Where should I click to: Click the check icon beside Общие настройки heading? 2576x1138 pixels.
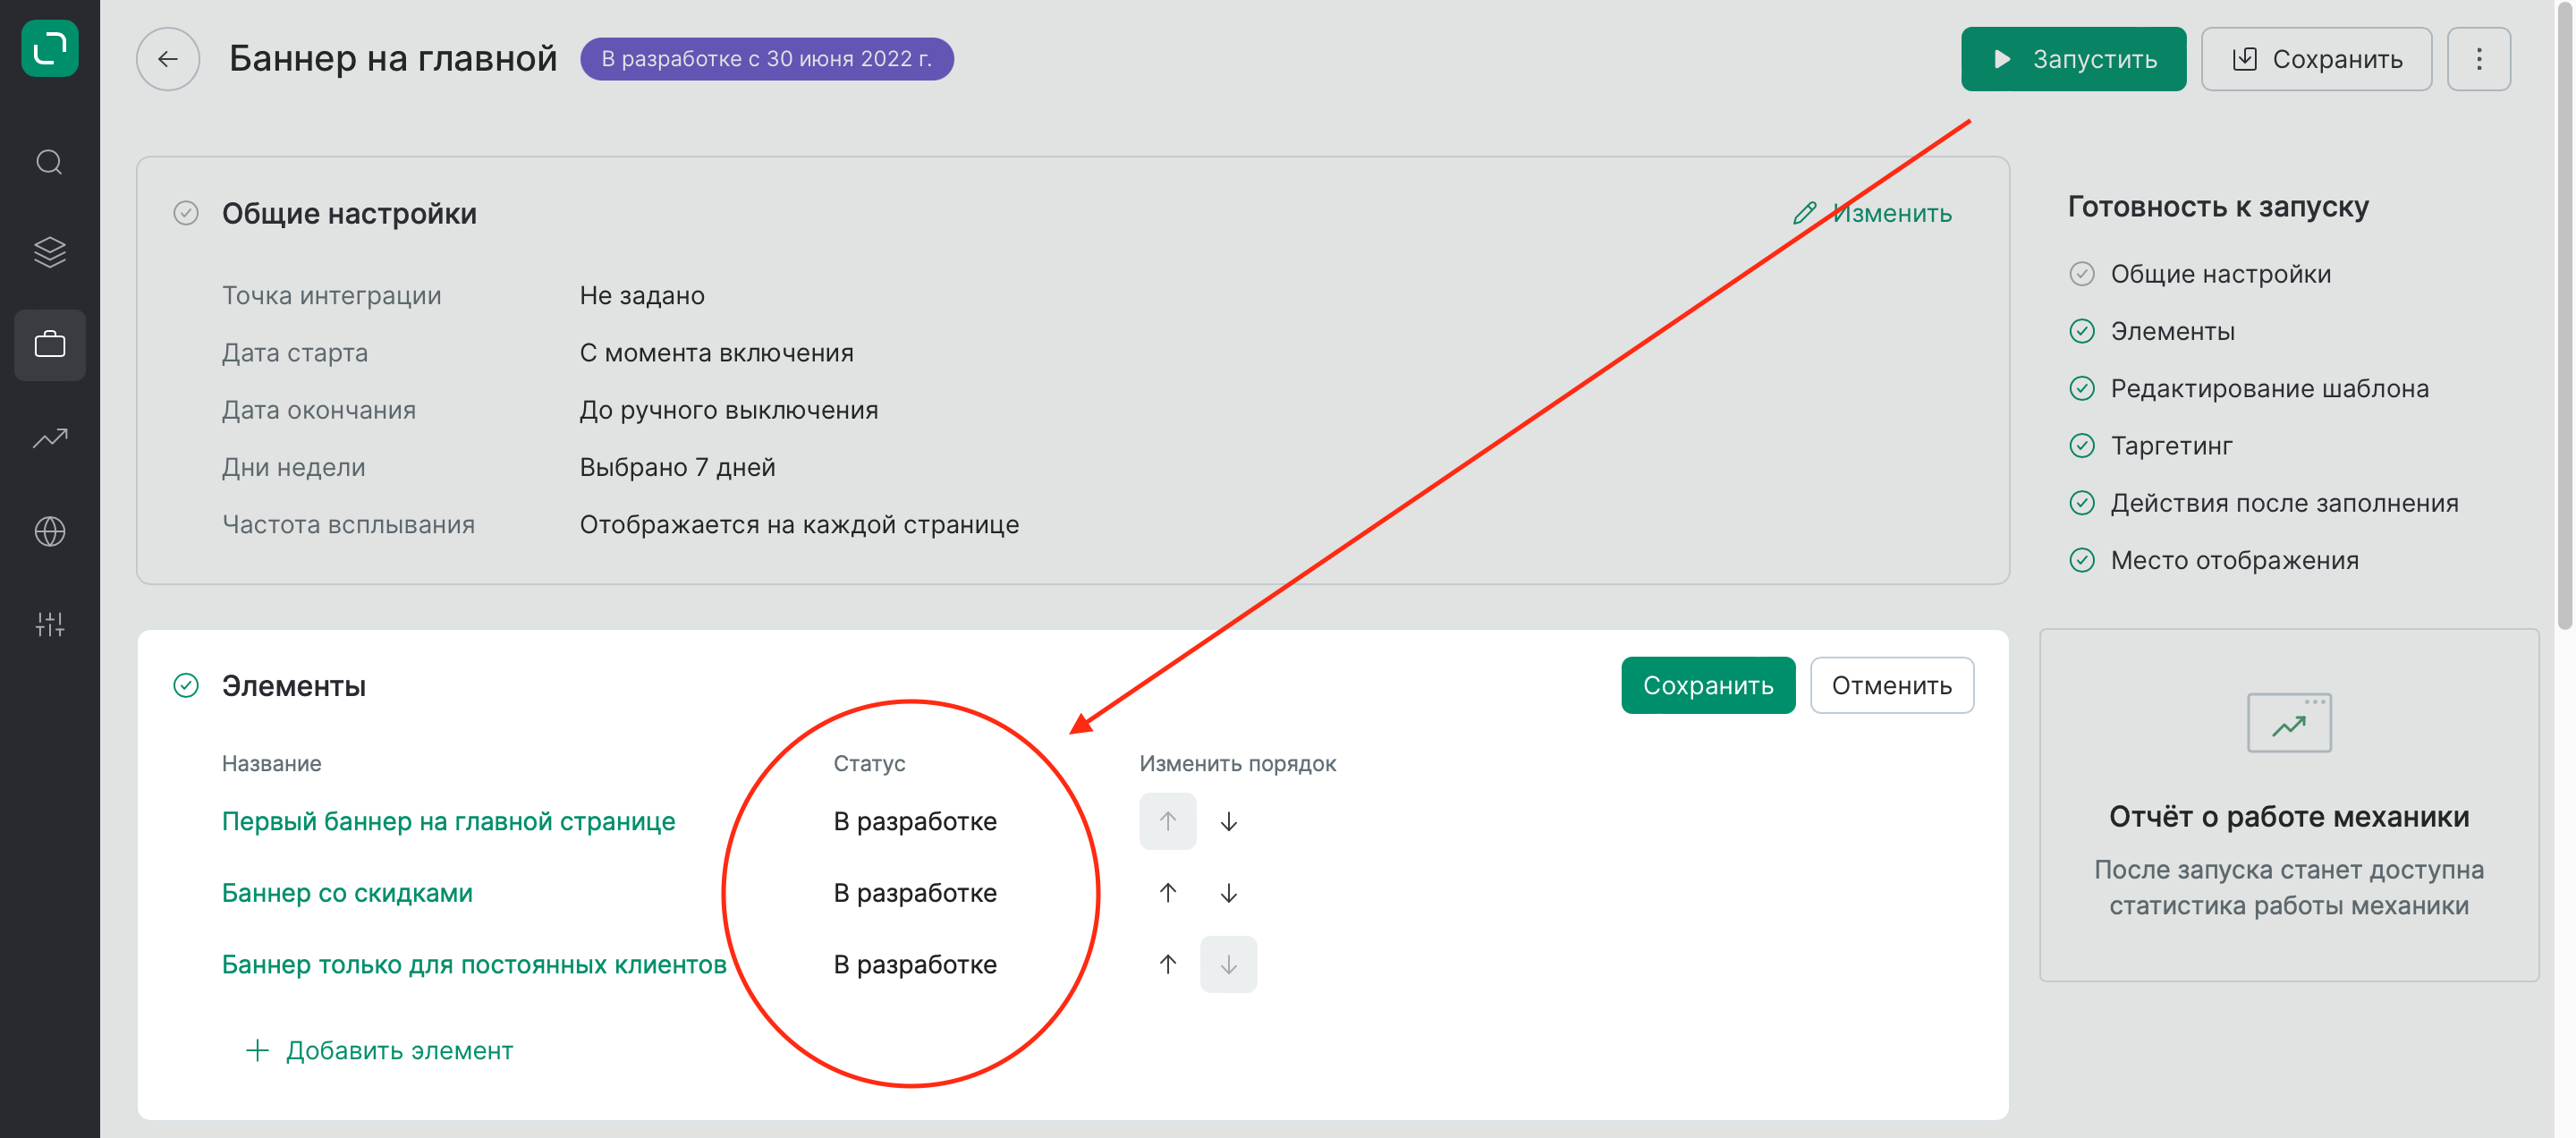(186, 213)
